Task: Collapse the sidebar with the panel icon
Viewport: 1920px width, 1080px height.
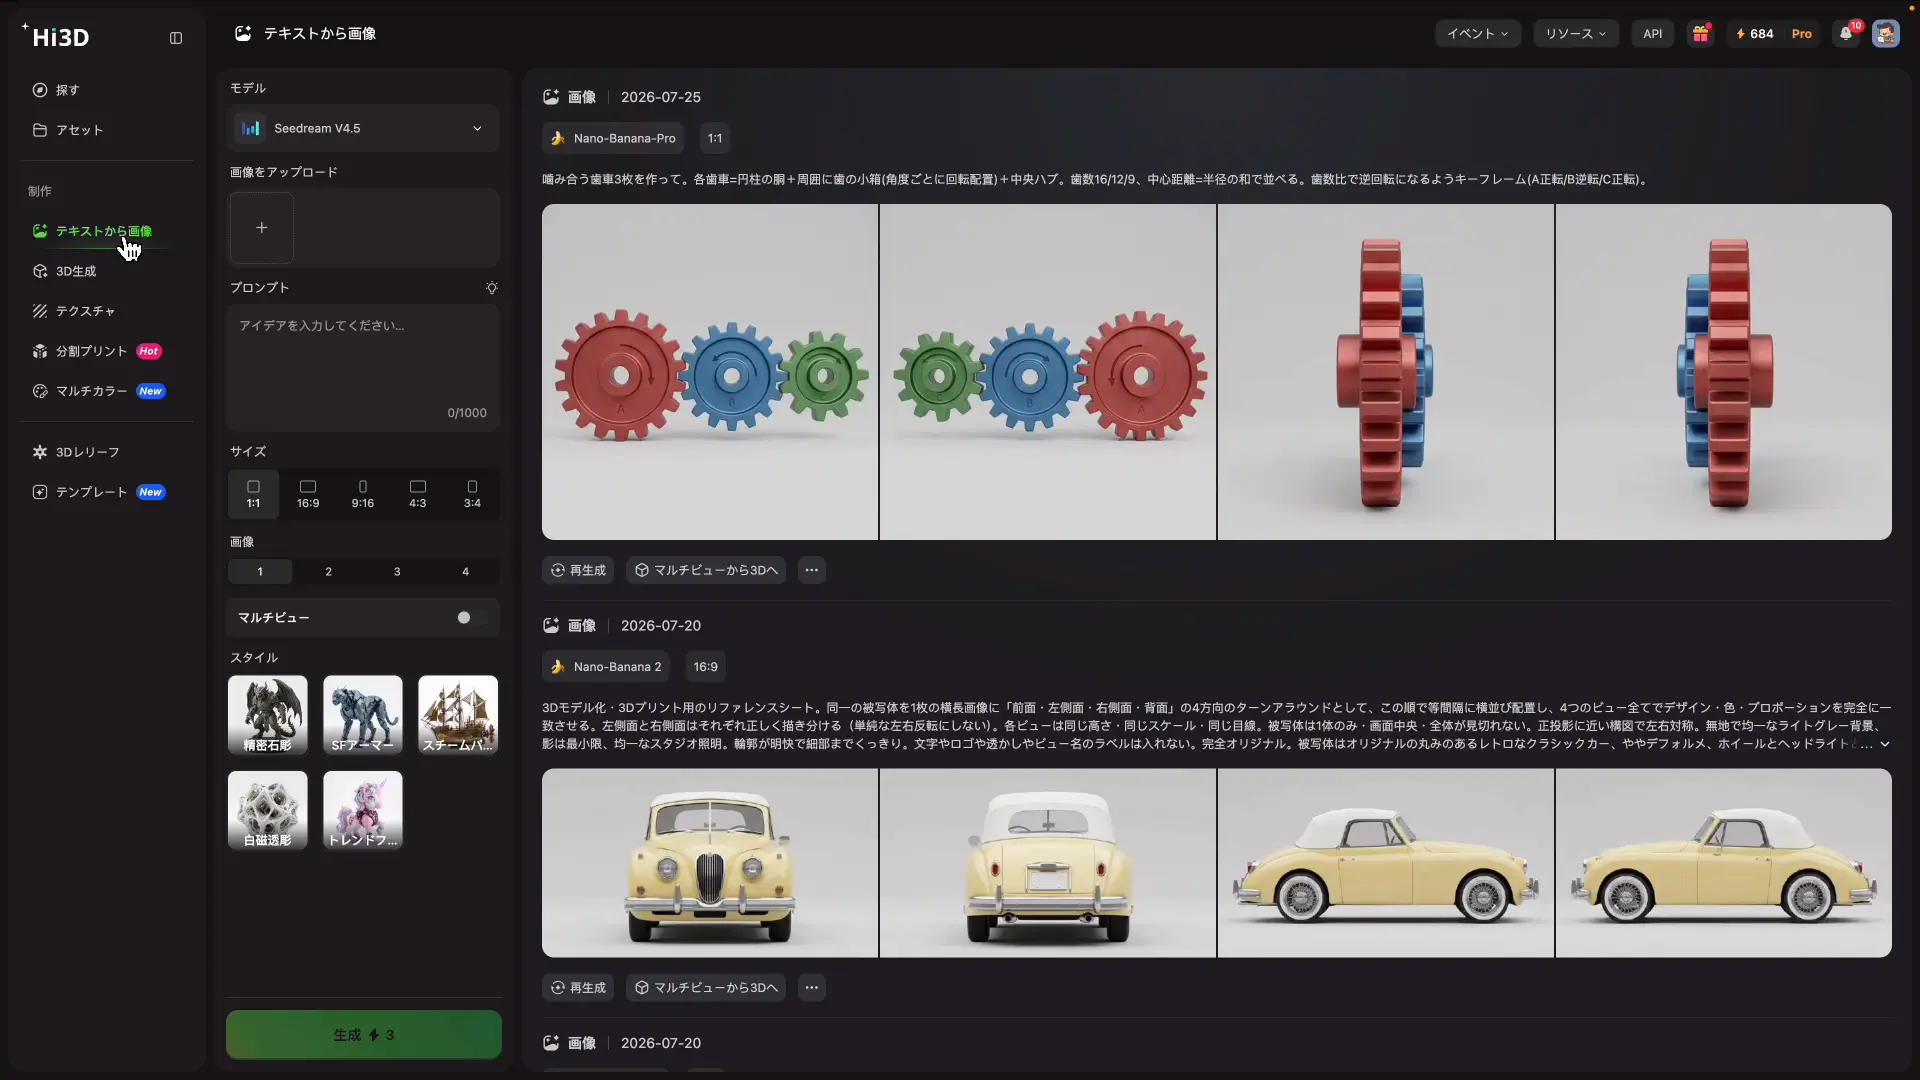Action: [x=176, y=38]
